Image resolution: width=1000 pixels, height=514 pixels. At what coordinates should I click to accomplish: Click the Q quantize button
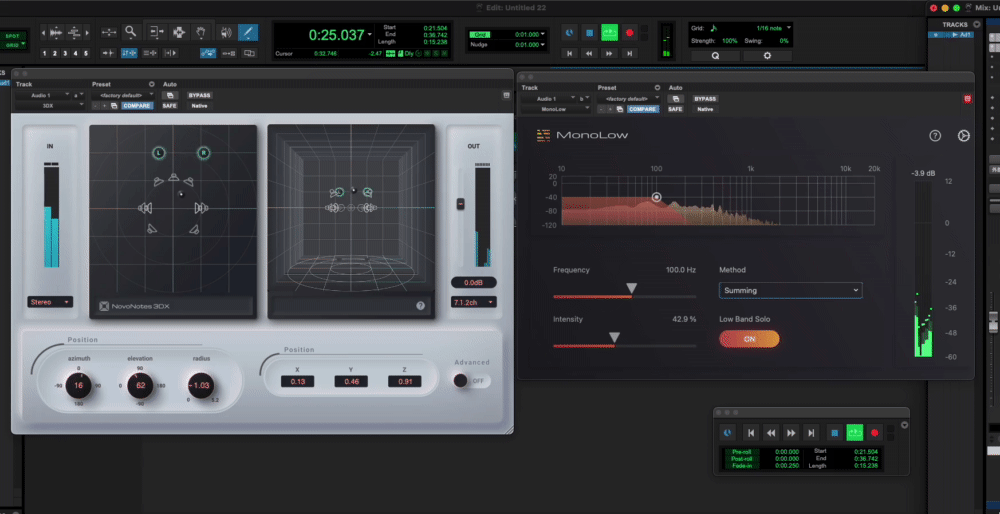tap(715, 55)
